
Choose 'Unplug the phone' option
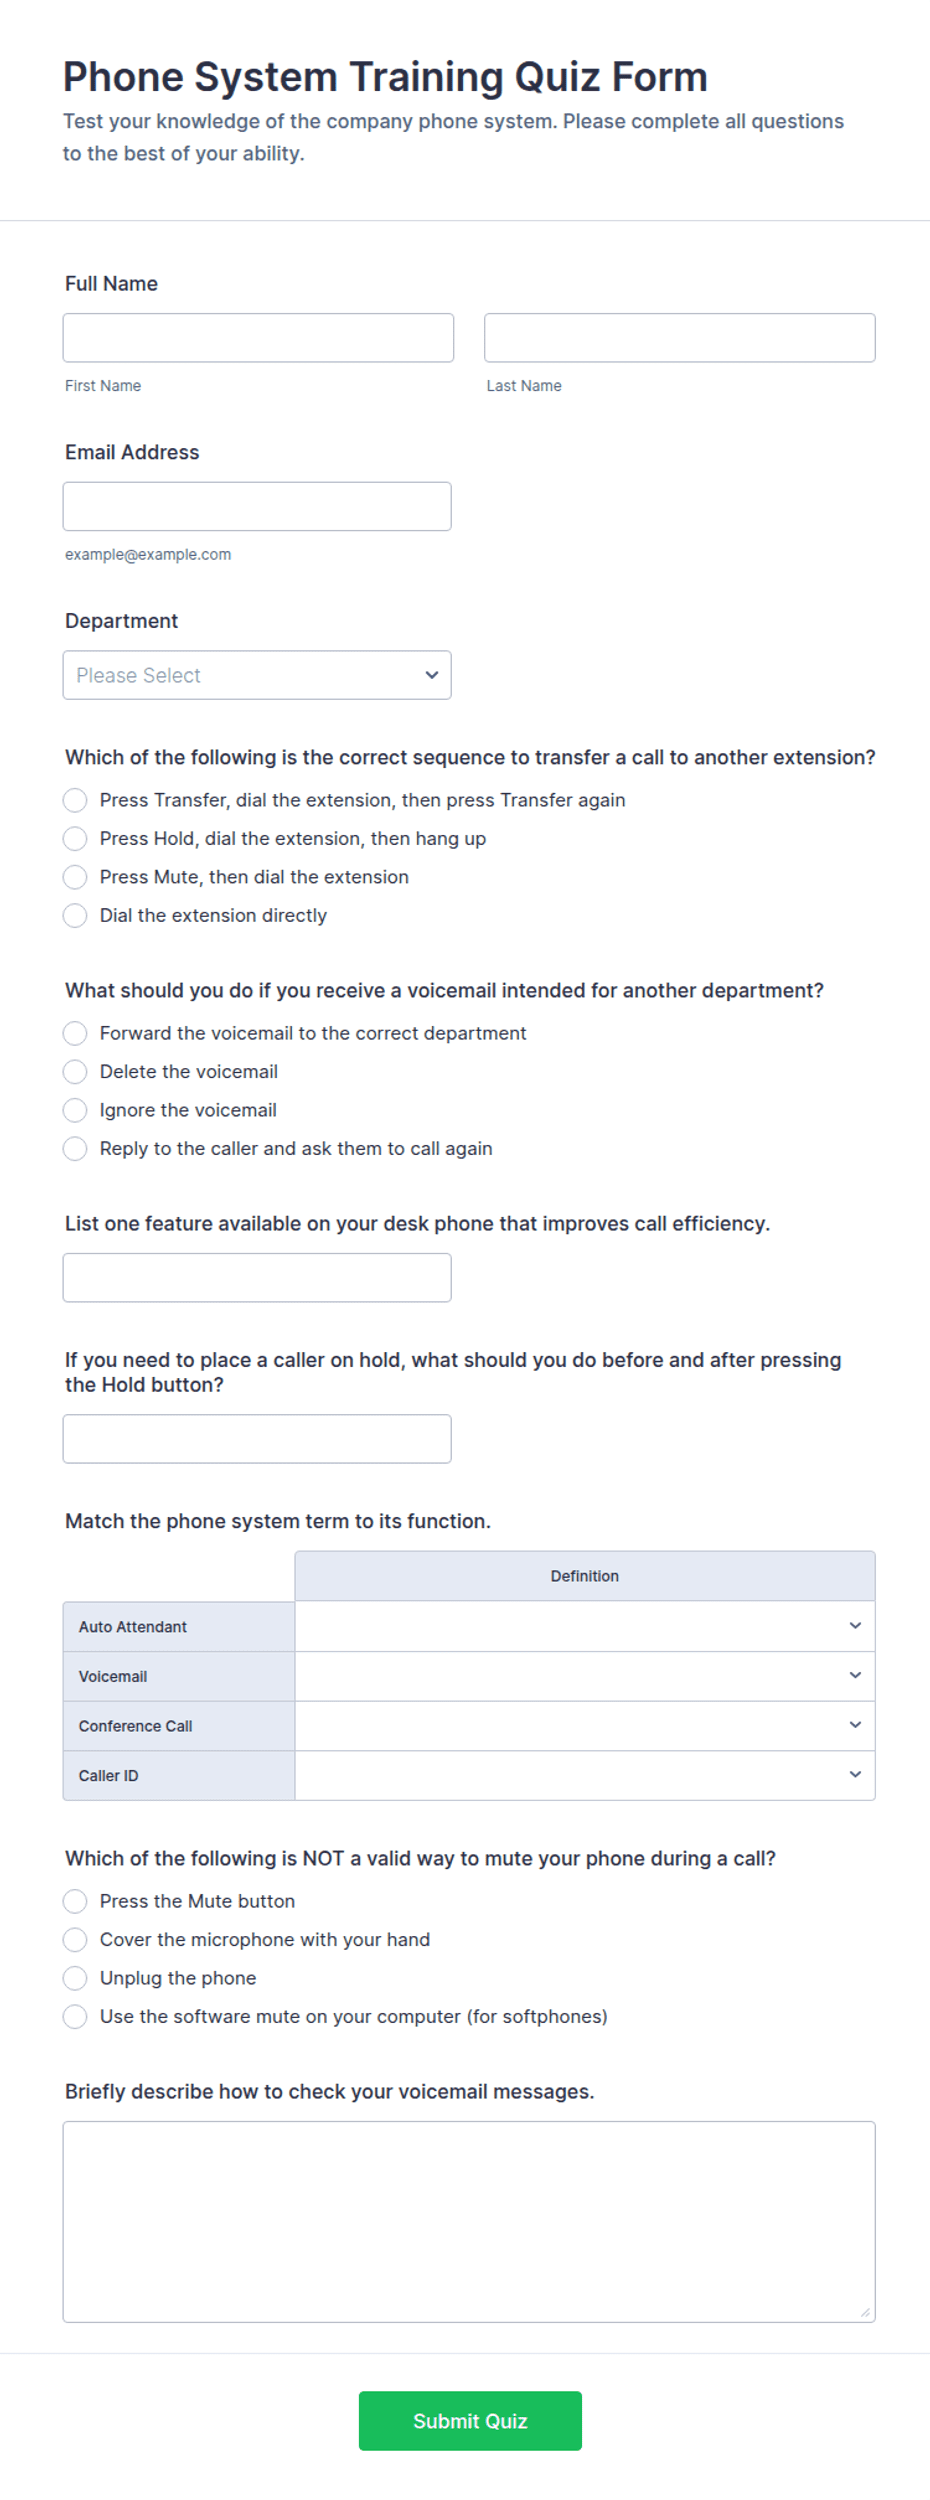coord(75,1977)
